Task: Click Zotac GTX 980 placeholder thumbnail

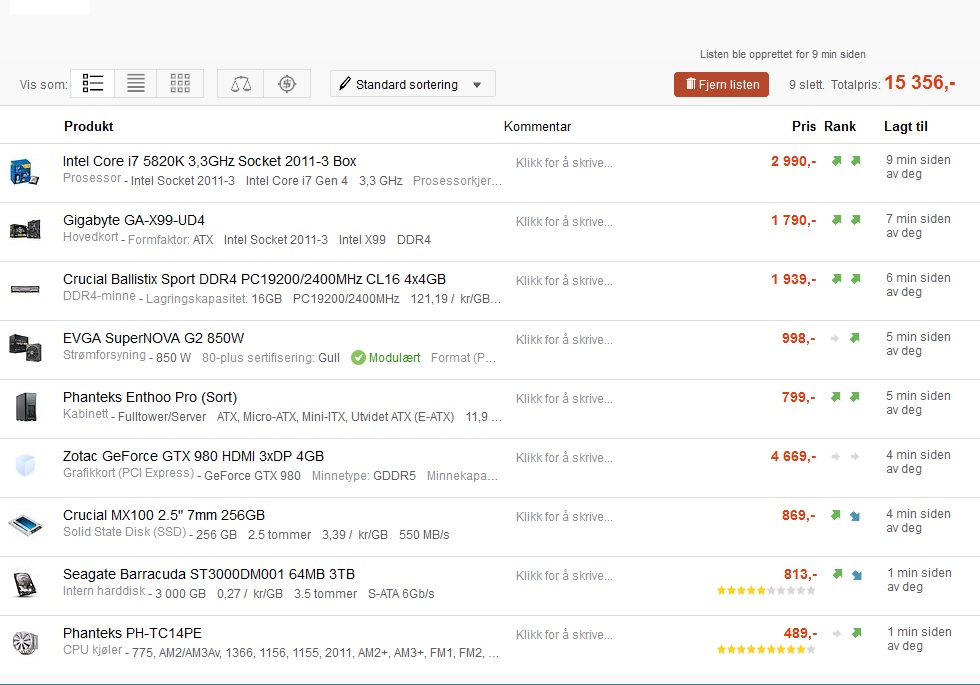Action: click(25, 465)
